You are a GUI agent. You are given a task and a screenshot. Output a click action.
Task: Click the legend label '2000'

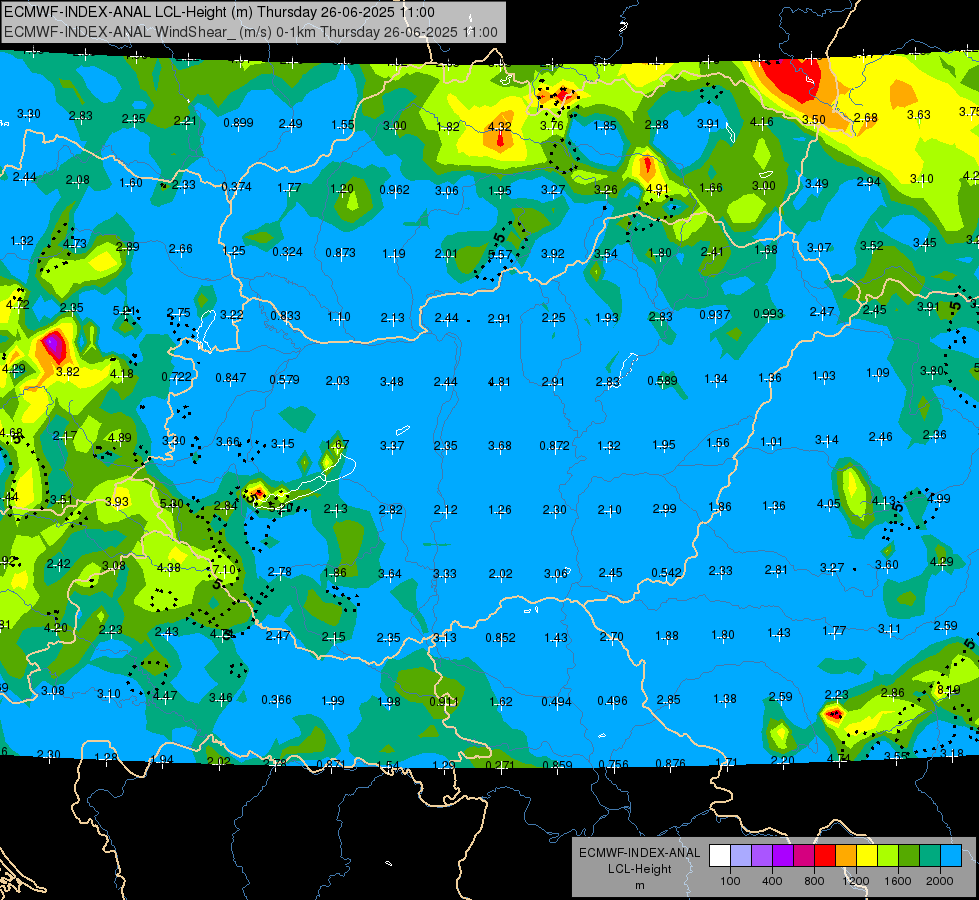(940, 881)
